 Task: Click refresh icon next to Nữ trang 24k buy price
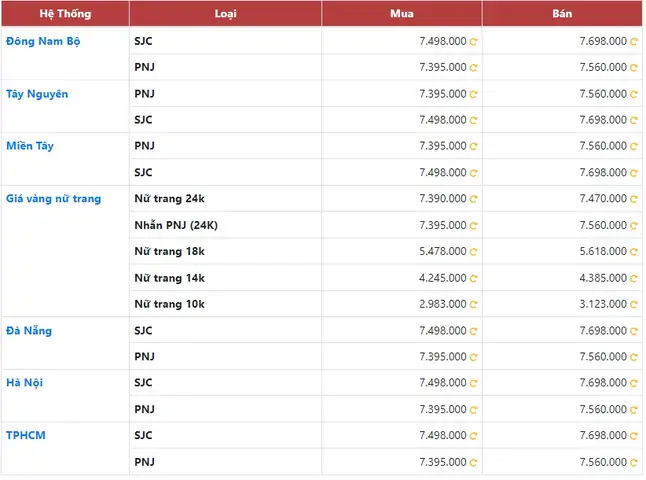point(473,199)
